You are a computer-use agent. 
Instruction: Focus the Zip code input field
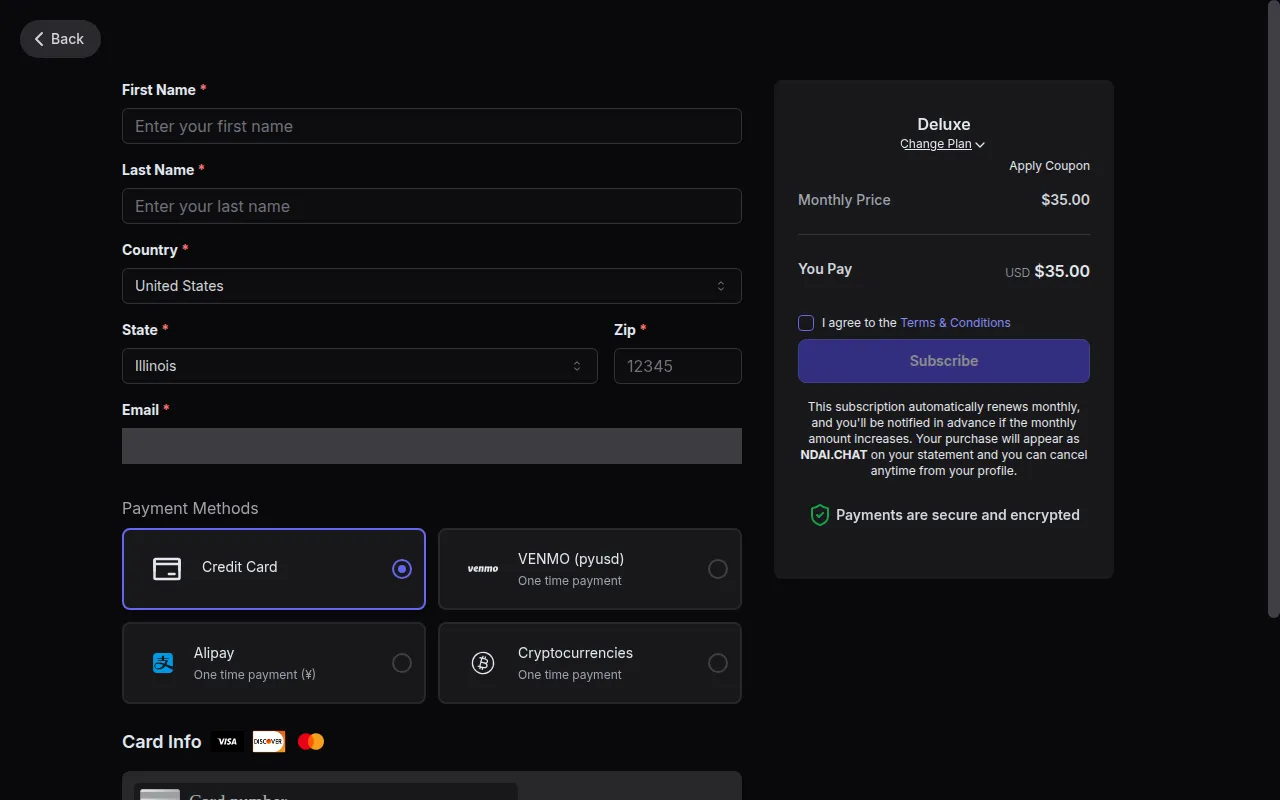[x=678, y=366]
